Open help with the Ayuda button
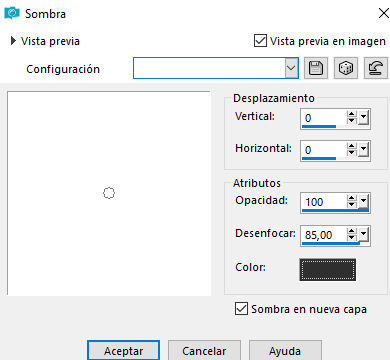Image resolution: width=390 pixels, height=360 pixels. pyautogui.click(x=285, y=350)
